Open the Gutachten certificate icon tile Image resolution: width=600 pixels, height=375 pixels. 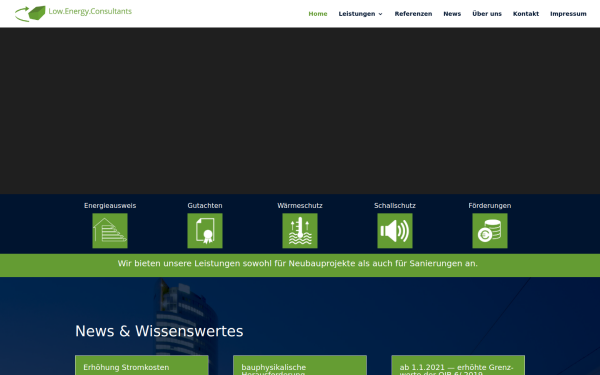pos(205,231)
